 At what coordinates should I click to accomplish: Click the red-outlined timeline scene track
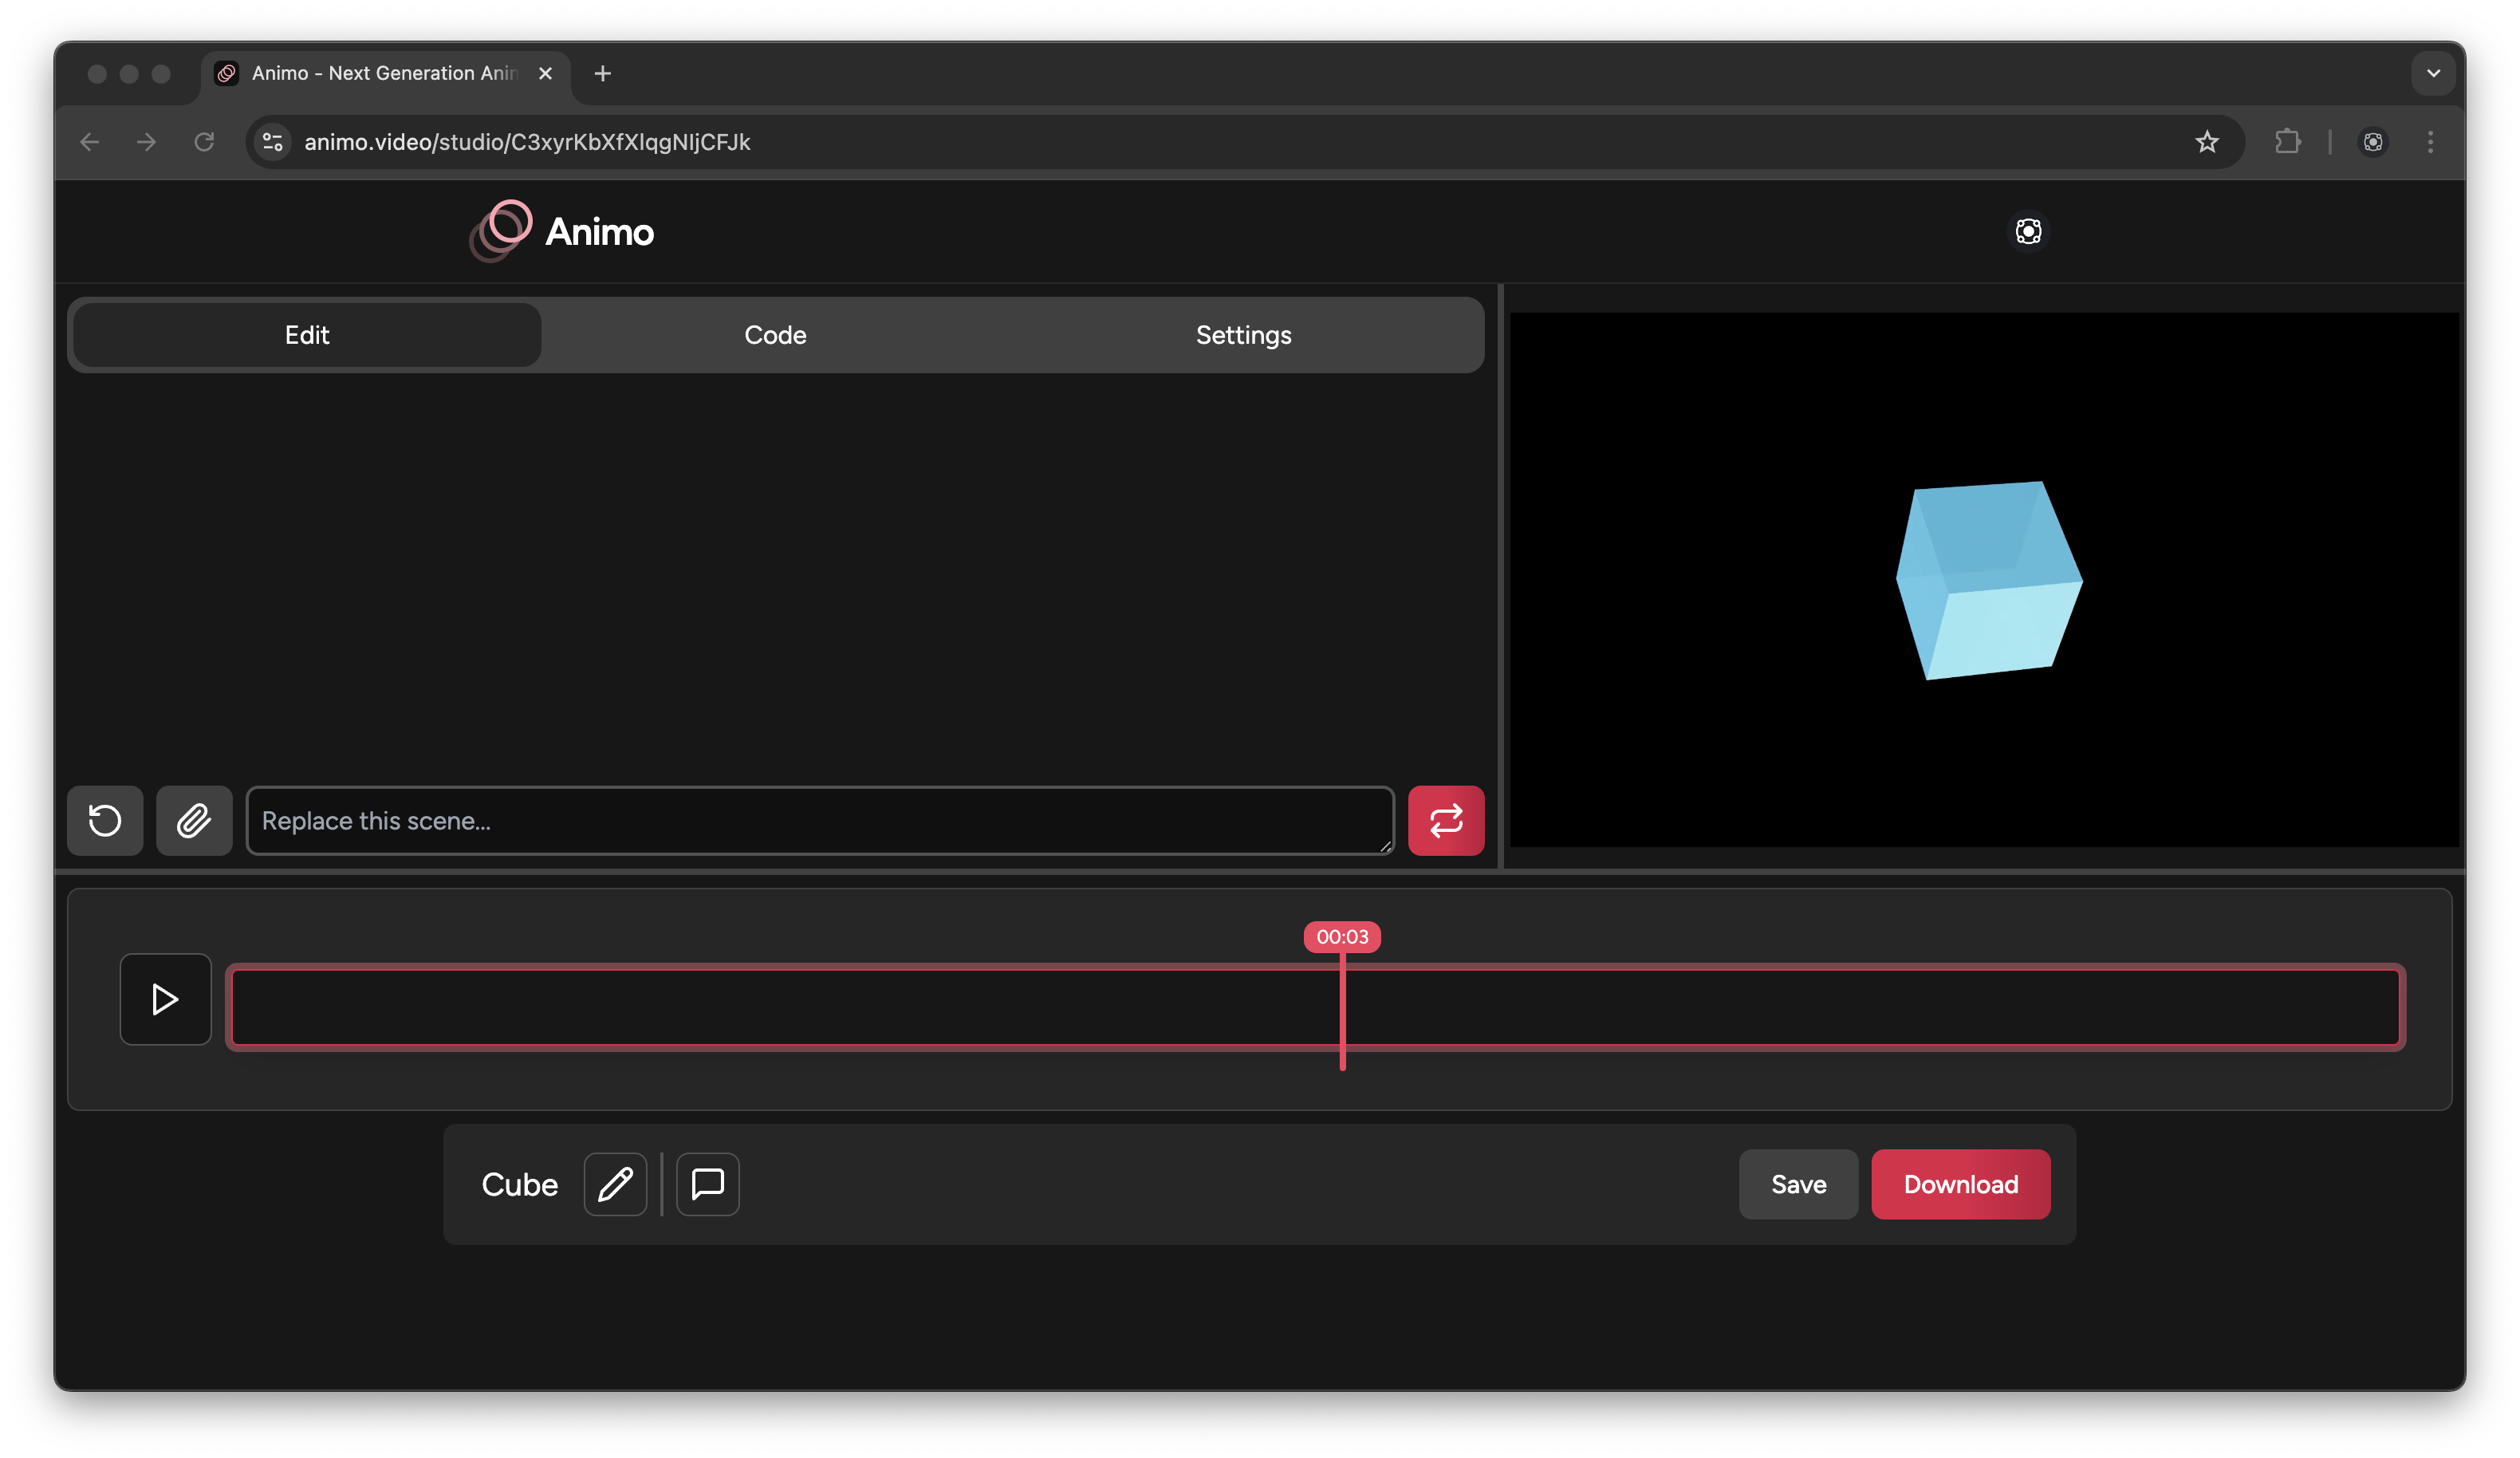[1315, 1007]
